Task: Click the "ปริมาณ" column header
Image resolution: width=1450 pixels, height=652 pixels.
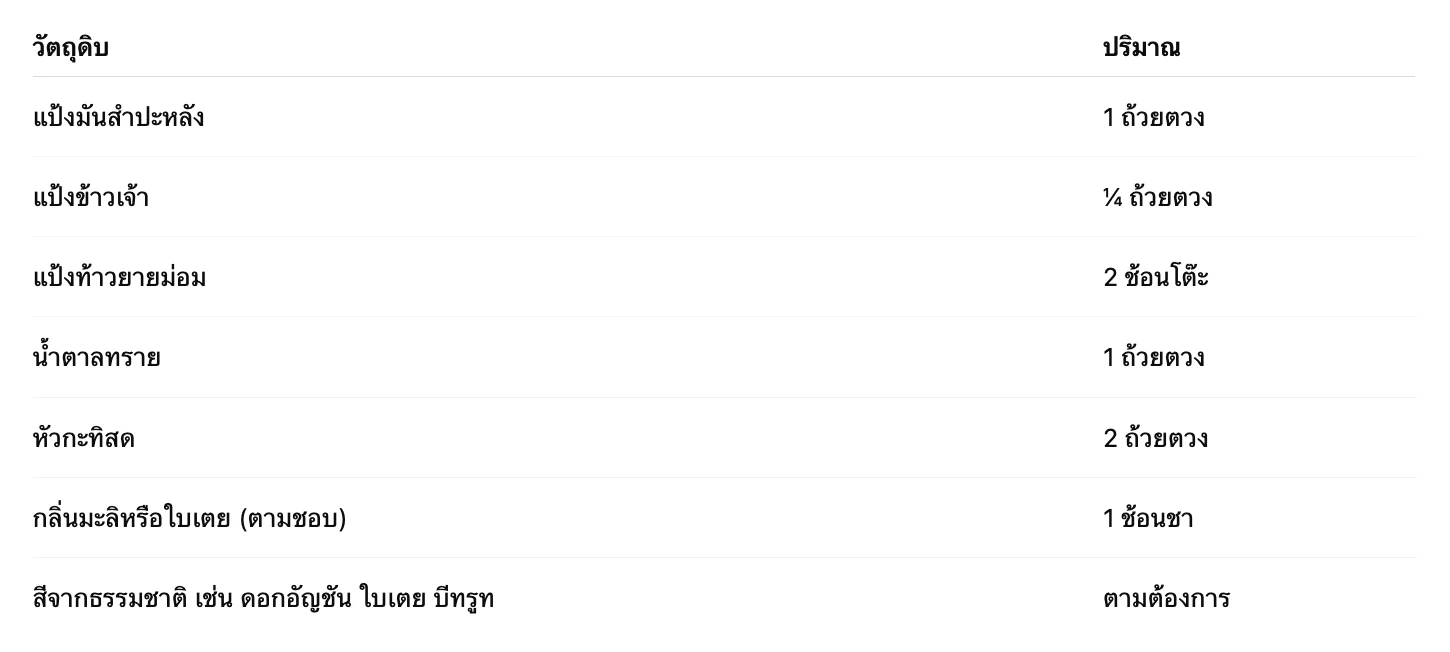Action: click(x=1141, y=48)
